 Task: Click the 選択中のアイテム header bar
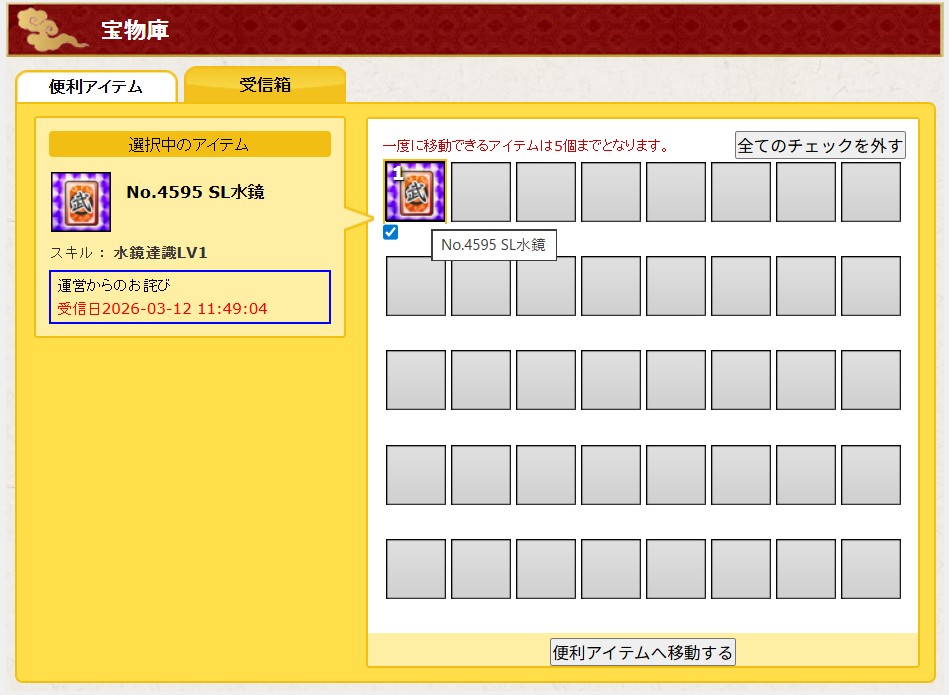tap(189, 144)
